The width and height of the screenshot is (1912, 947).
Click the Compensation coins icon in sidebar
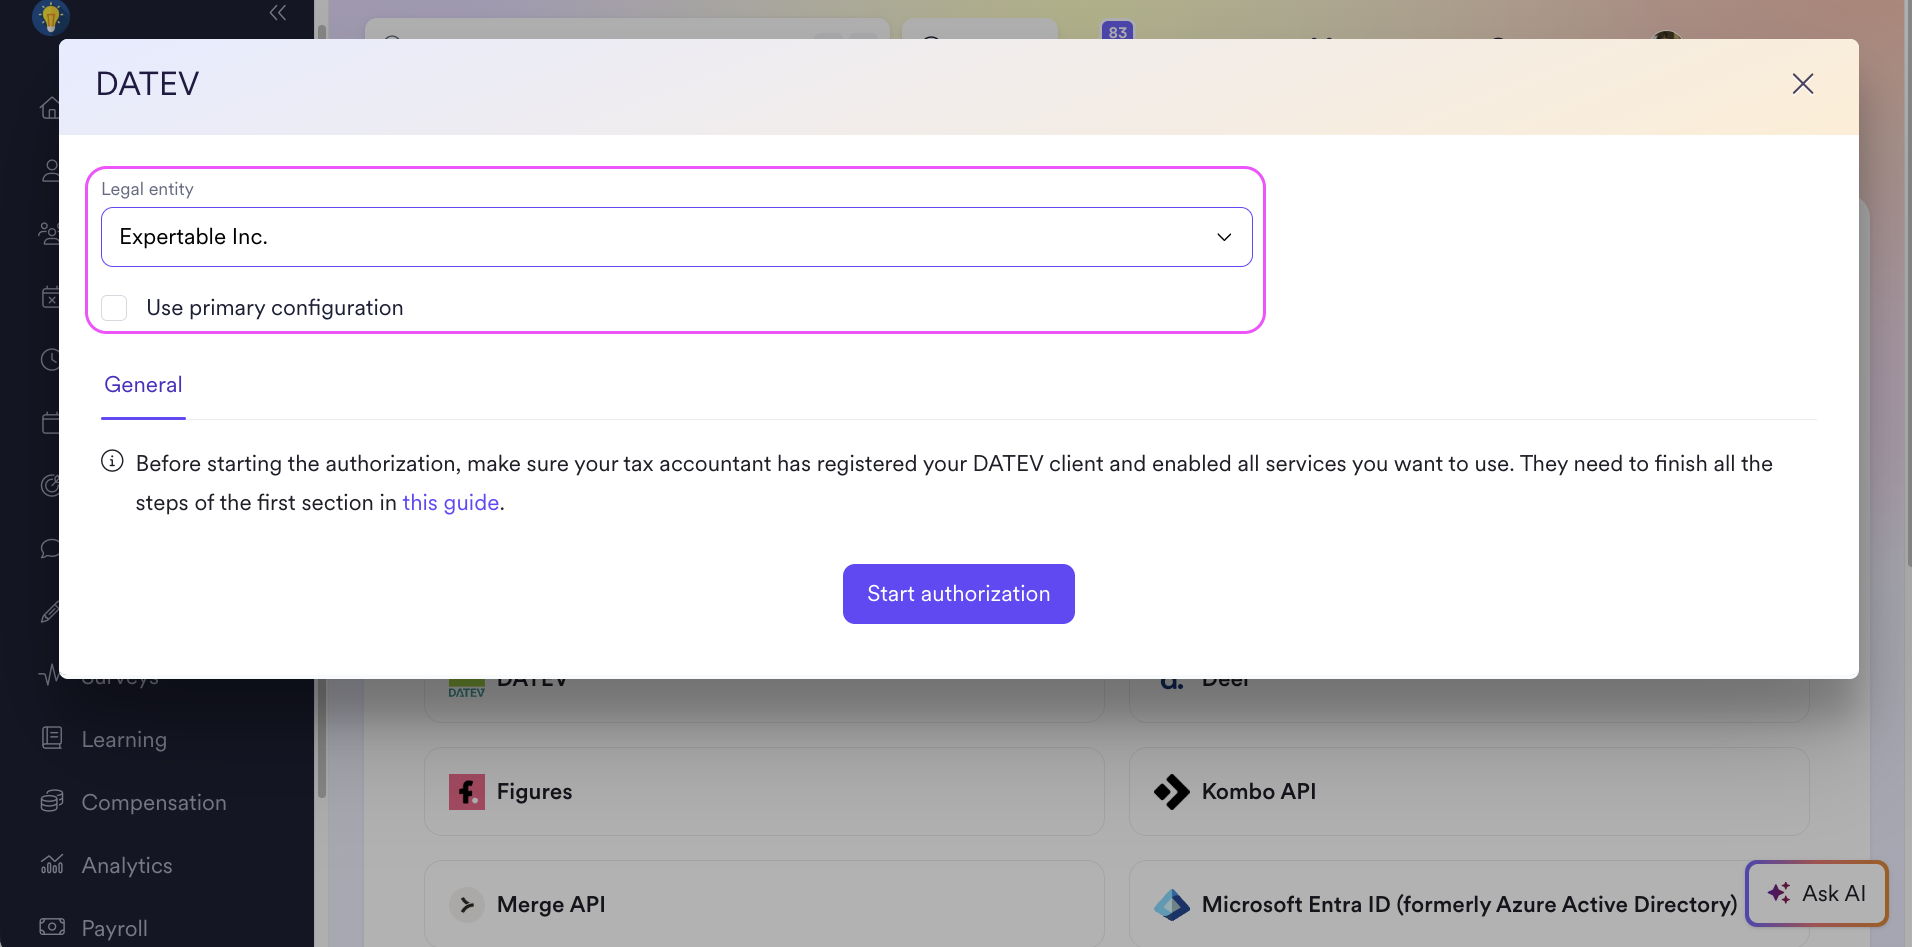[x=52, y=801]
